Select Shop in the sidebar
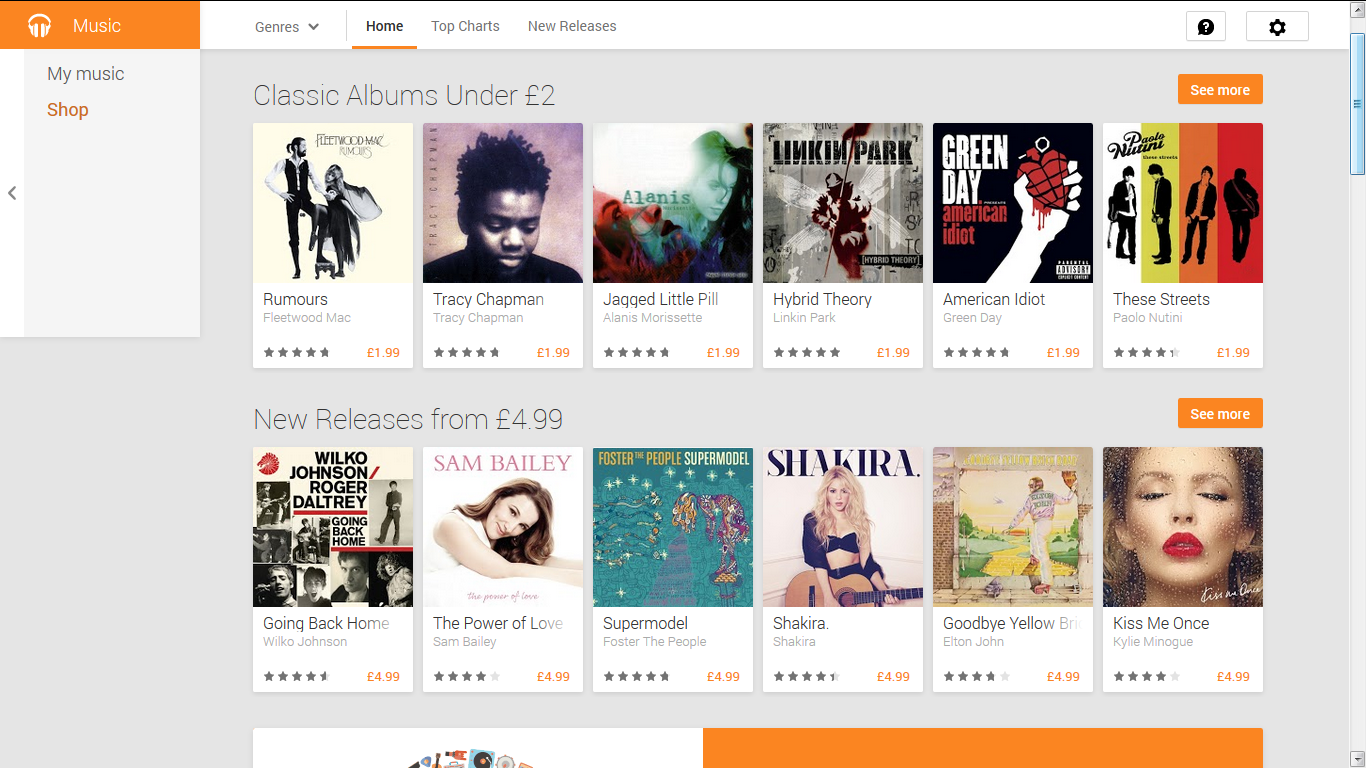This screenshot has height=768, width=1366. point(68,110)
